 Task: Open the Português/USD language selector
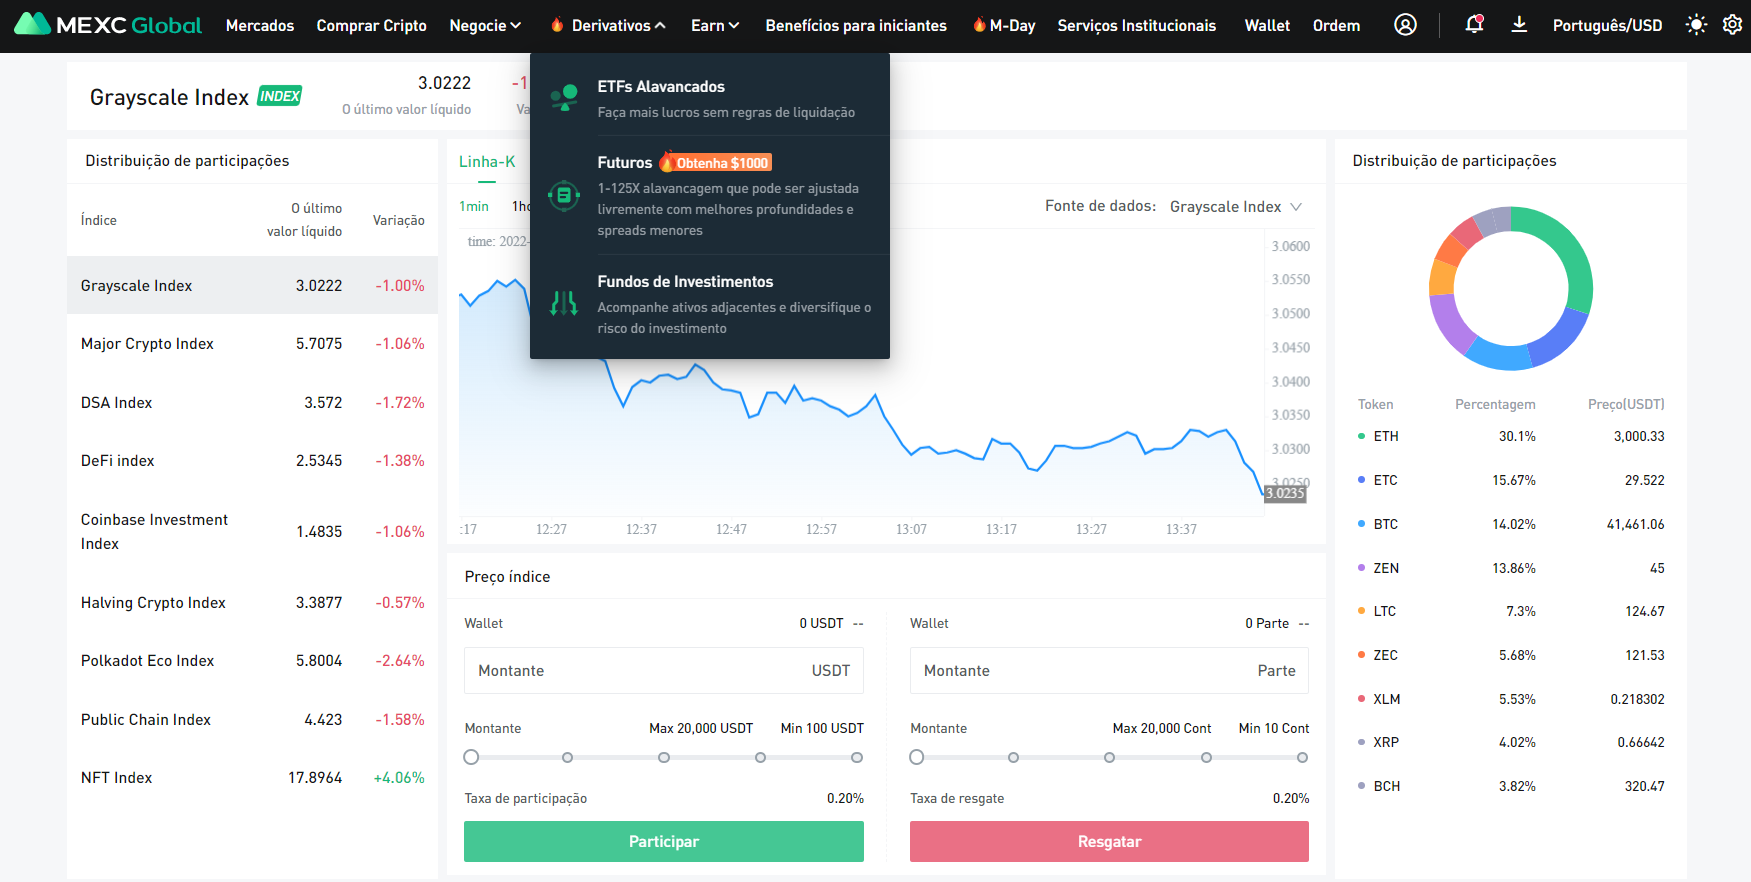click(x=1607, y=25)
